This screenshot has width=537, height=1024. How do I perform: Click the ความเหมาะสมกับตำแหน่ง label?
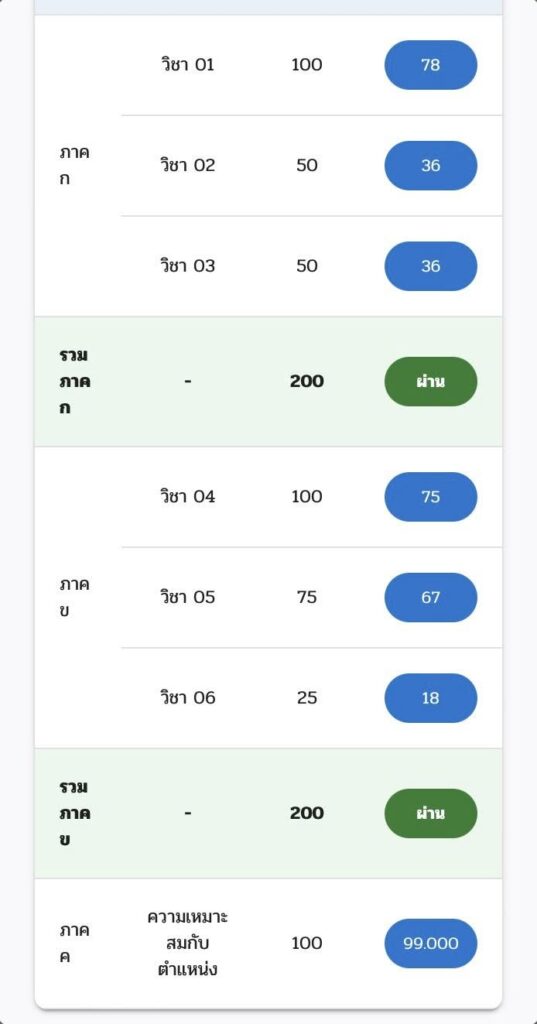[187, 944]
